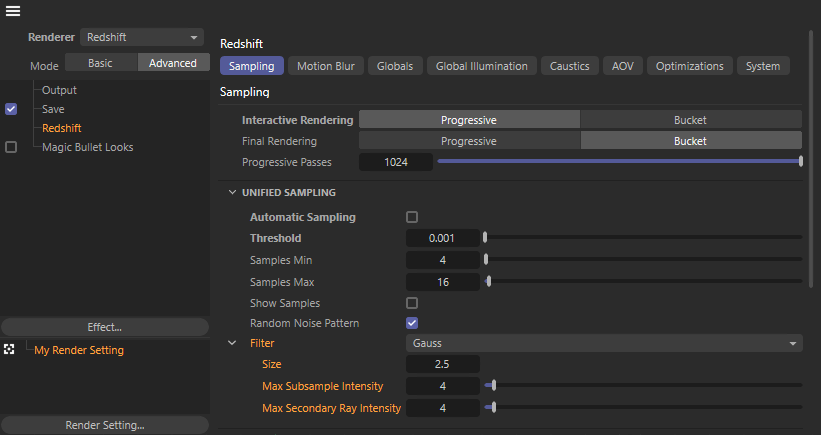Enable the Magic Bullet Looks checkbox
821x435 pixels.
(11, 147)
